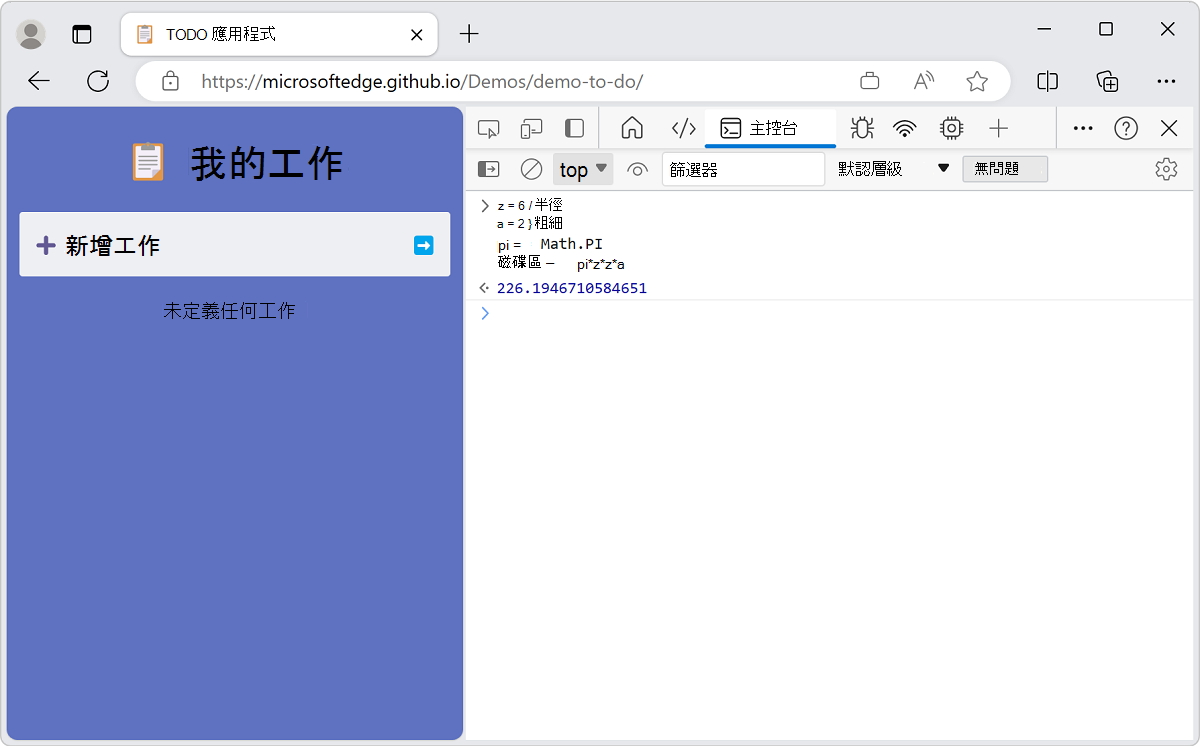Viewport: 1200px width, 746px height.
Task: Open more DevTools options with ... menu
Action: 1083,128
